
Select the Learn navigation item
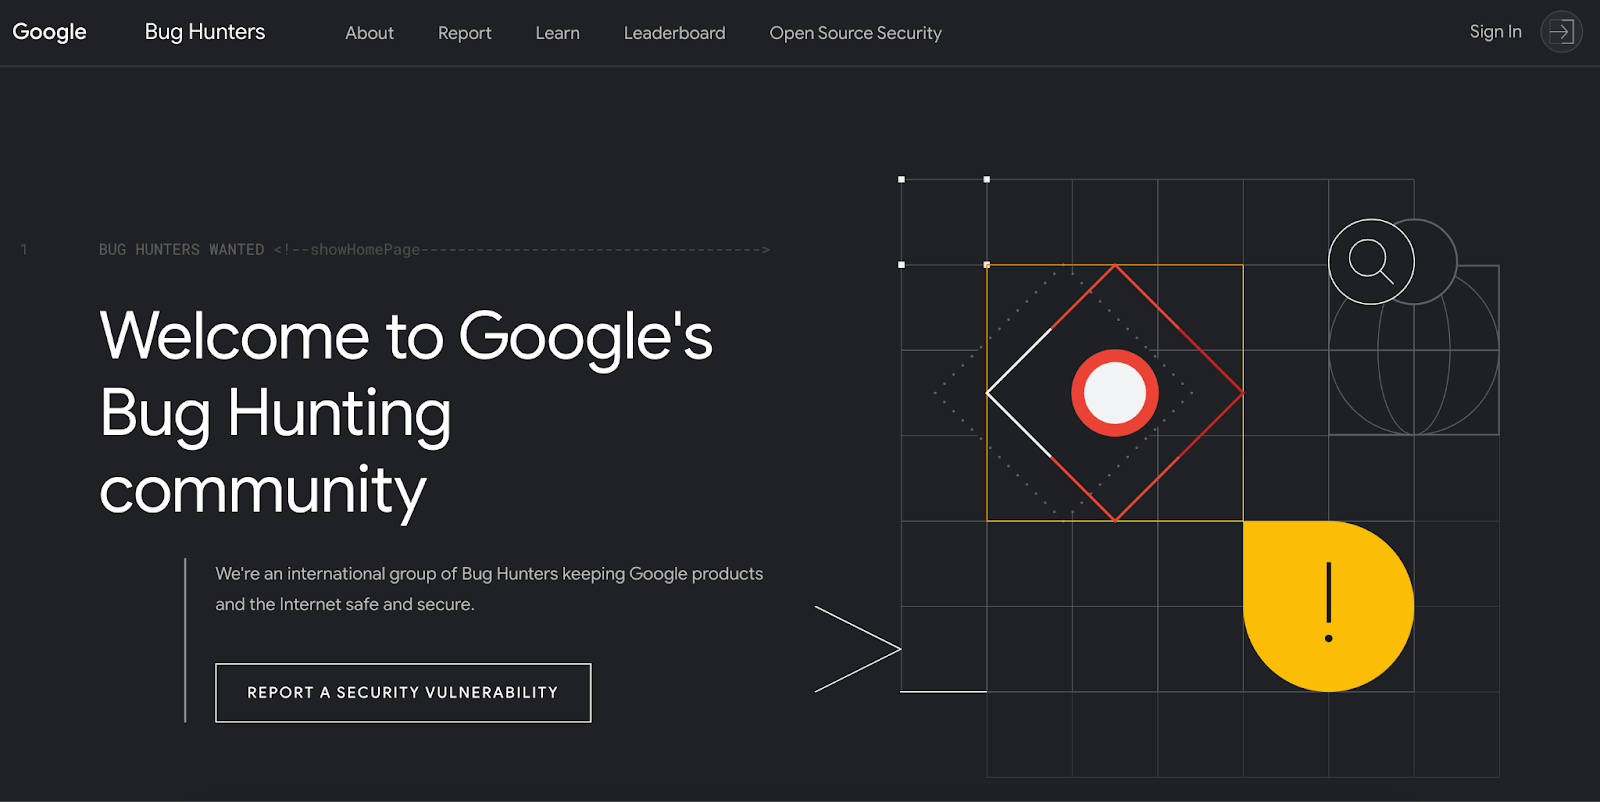557,33
